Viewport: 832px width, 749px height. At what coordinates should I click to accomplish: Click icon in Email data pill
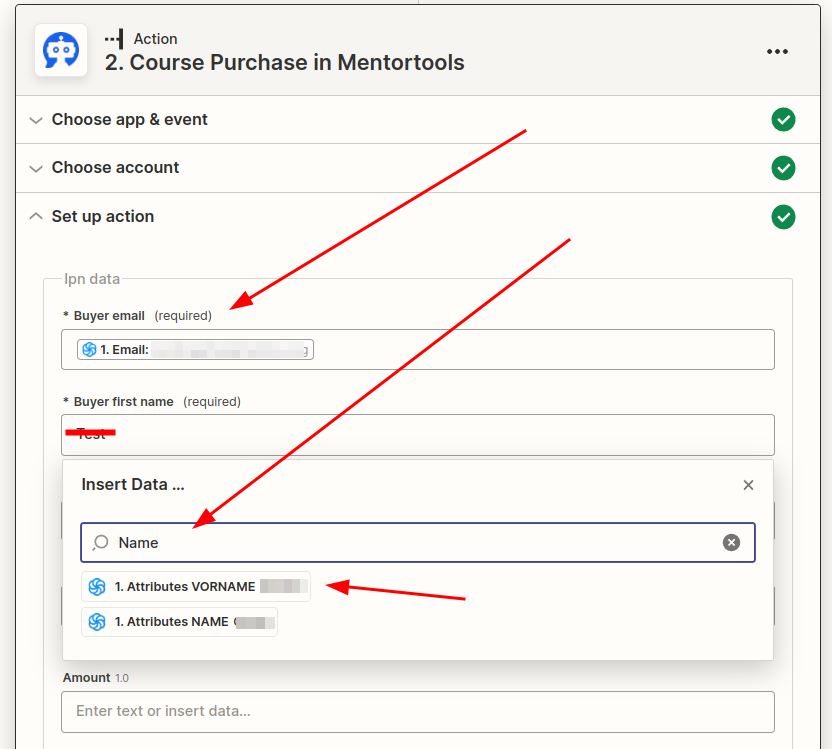(90, 350)
